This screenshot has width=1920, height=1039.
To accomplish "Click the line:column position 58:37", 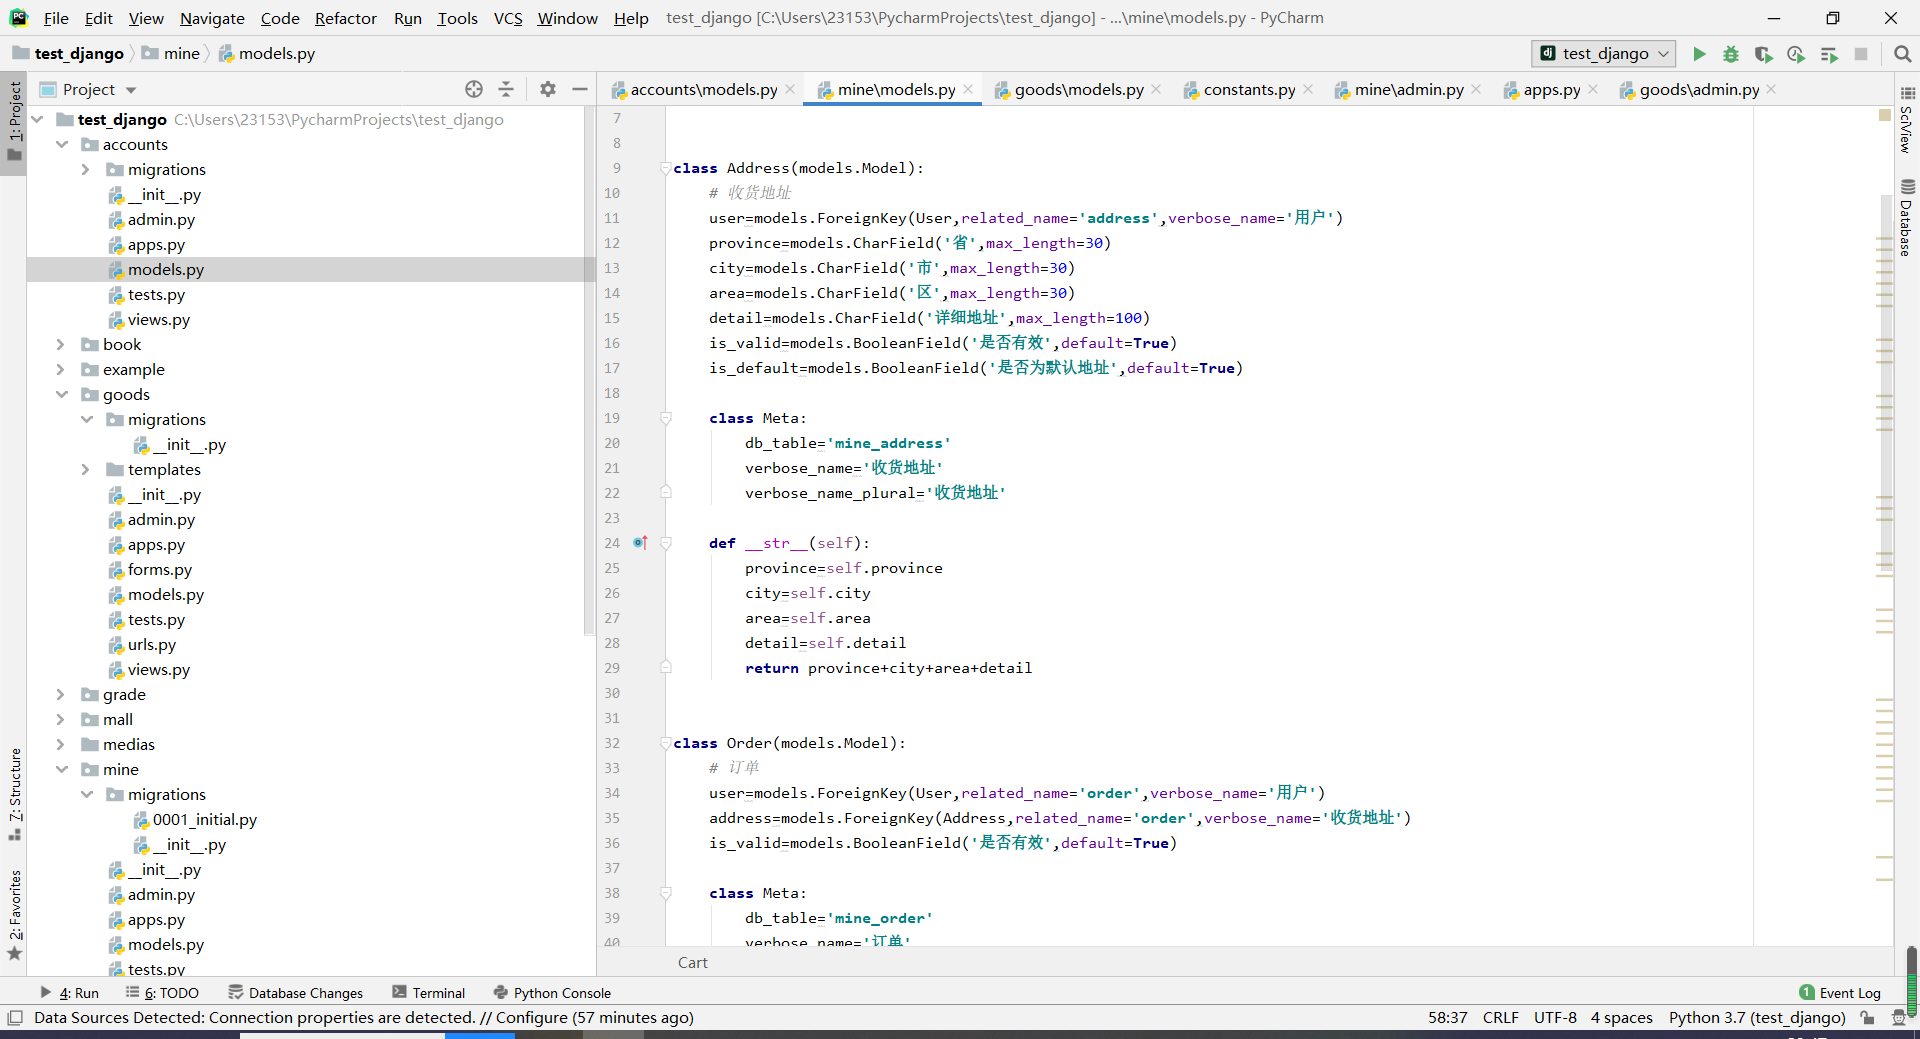I will click(1447, 1018).
